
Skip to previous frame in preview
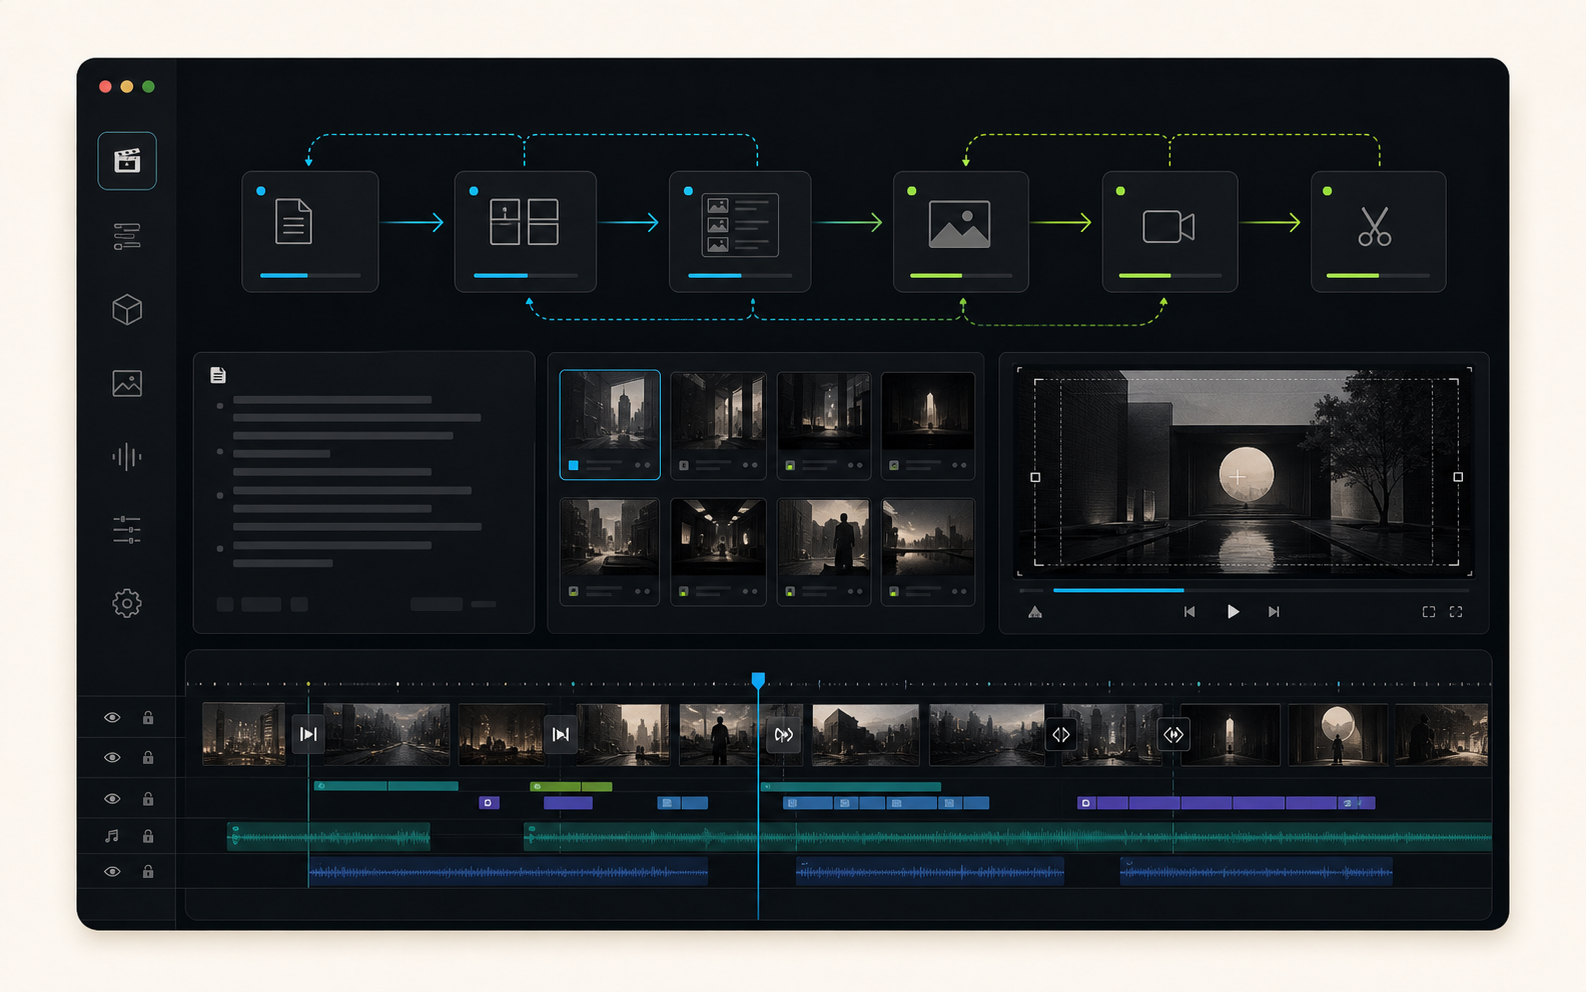pyautogui.click(x=1189, y=612)
